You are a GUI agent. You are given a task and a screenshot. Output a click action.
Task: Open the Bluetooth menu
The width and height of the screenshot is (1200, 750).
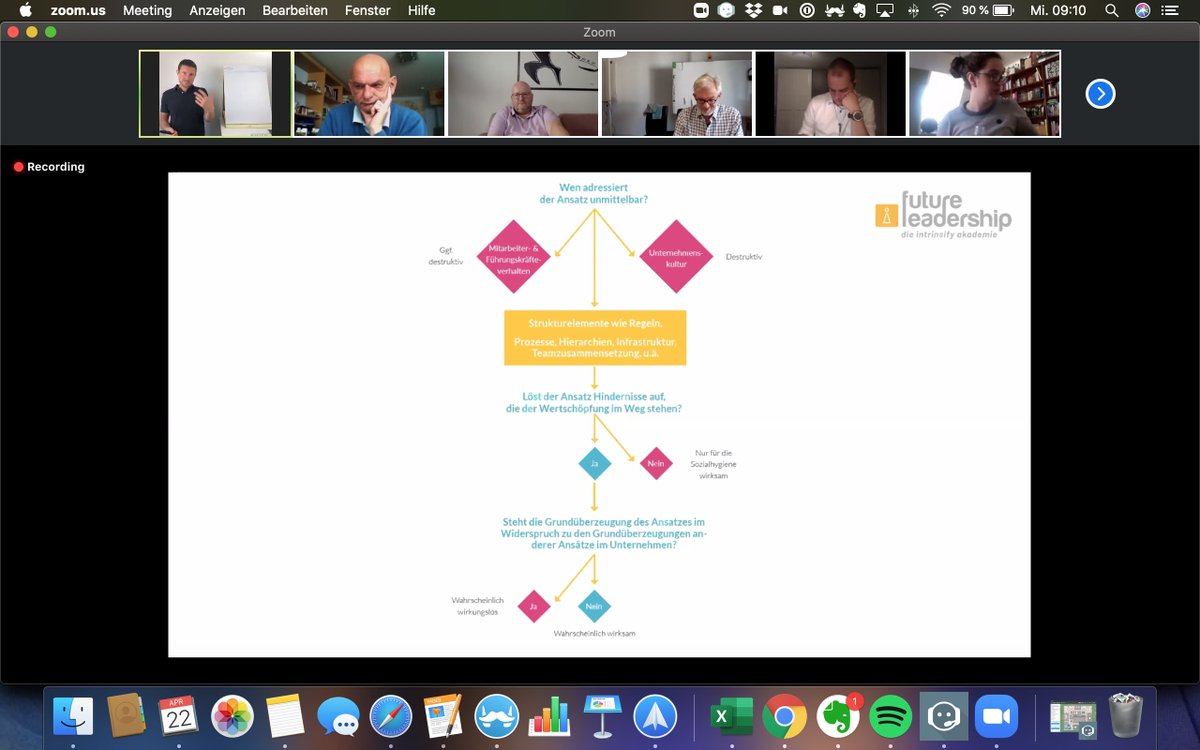tap(912, 10)
